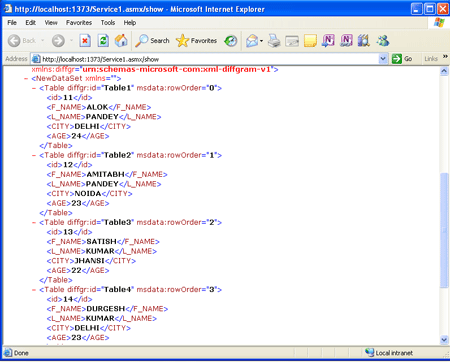Print the current page

pos(274,41)
